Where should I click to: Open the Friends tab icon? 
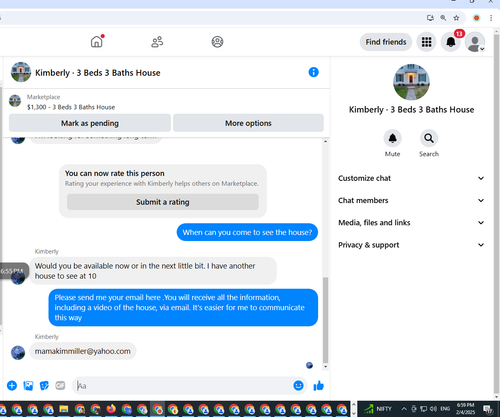(157, 42)
